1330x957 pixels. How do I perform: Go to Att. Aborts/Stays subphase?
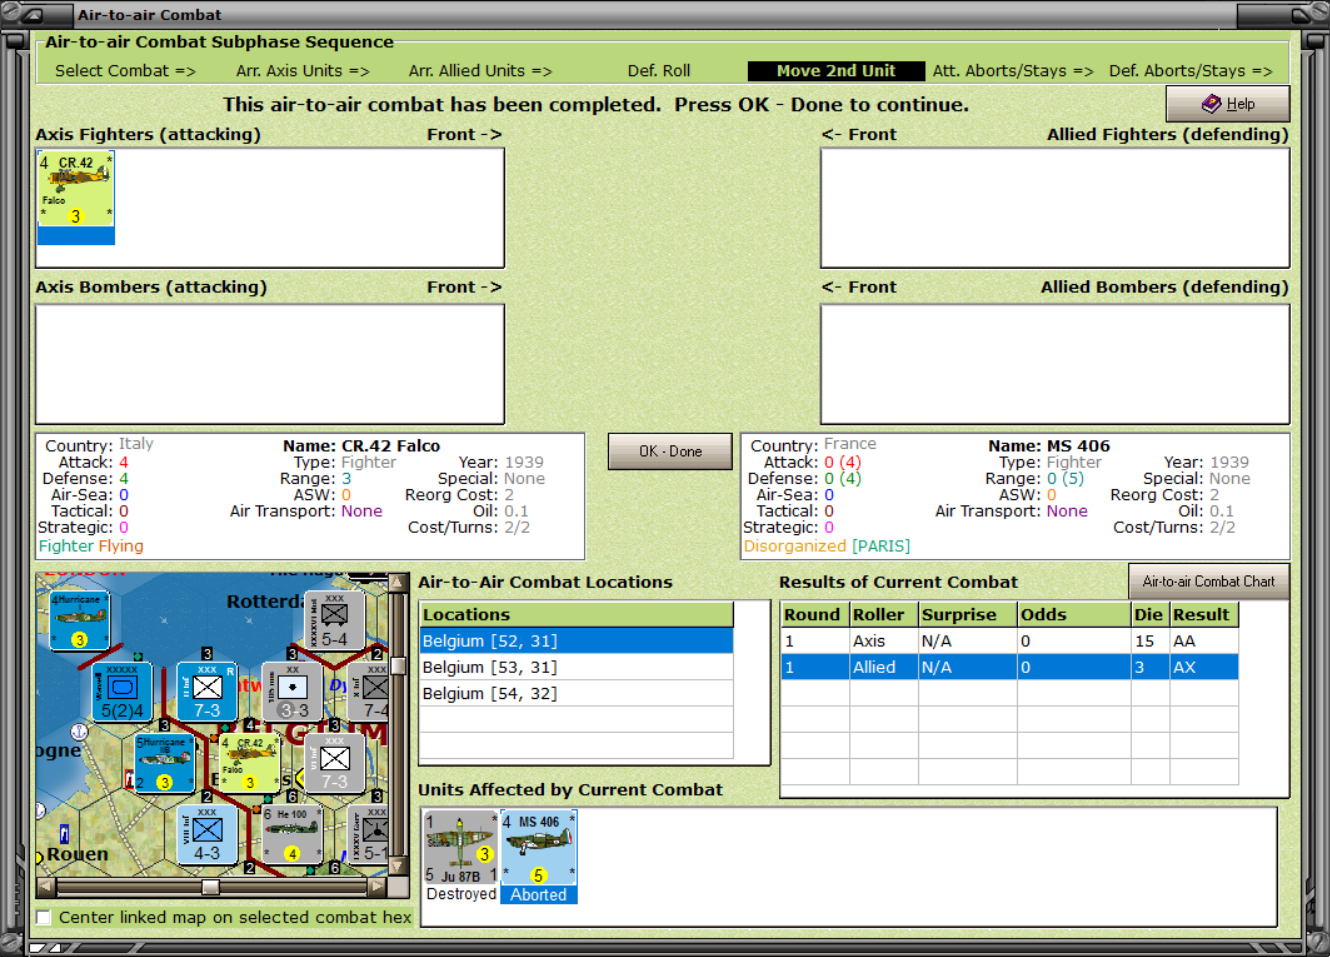click(x=1013, y=71)
